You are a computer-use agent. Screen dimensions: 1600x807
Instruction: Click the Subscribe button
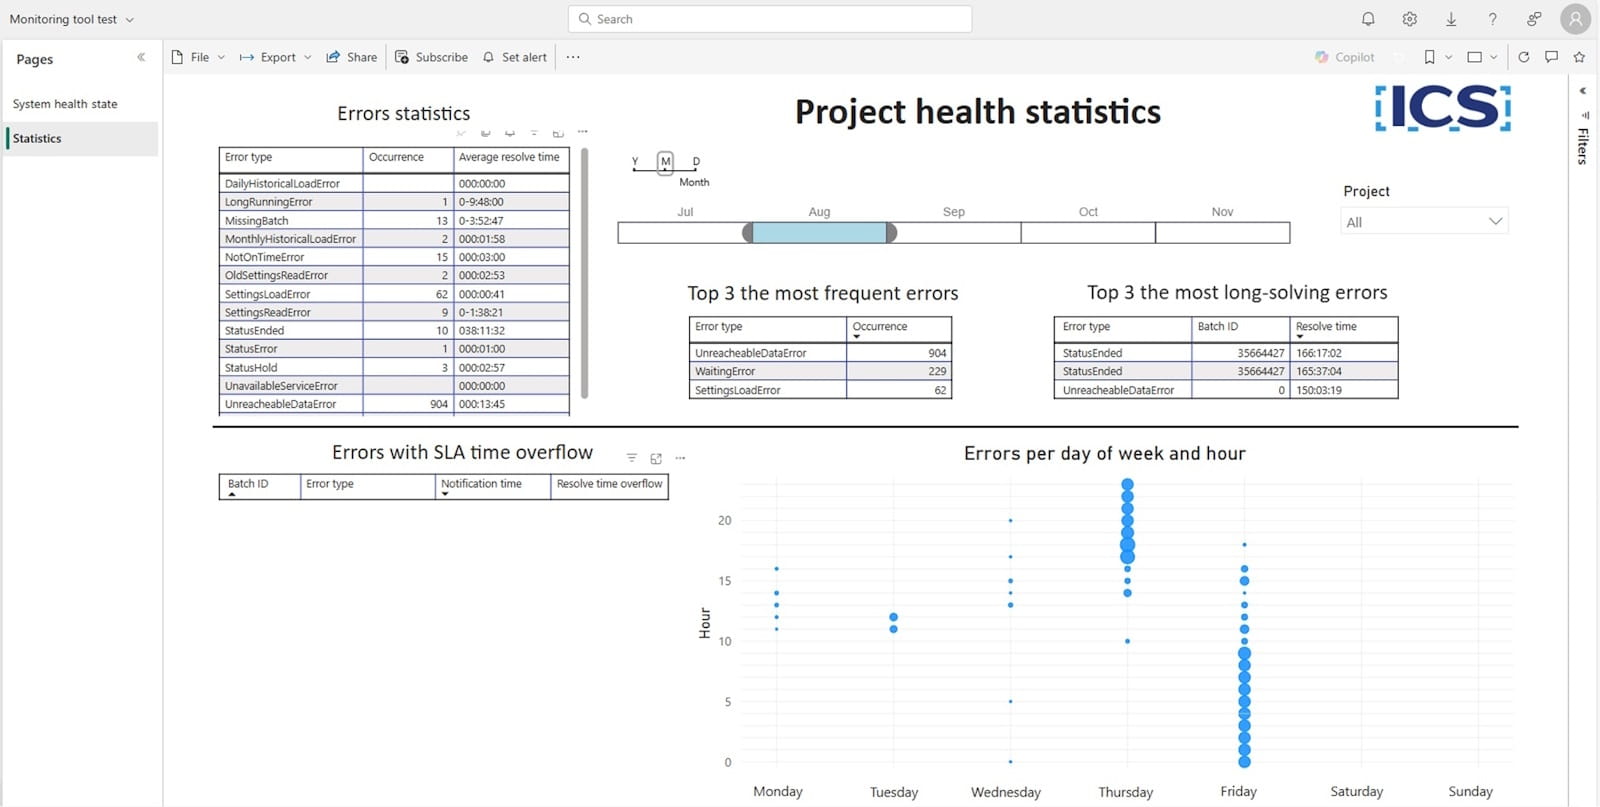coord(431,57)
